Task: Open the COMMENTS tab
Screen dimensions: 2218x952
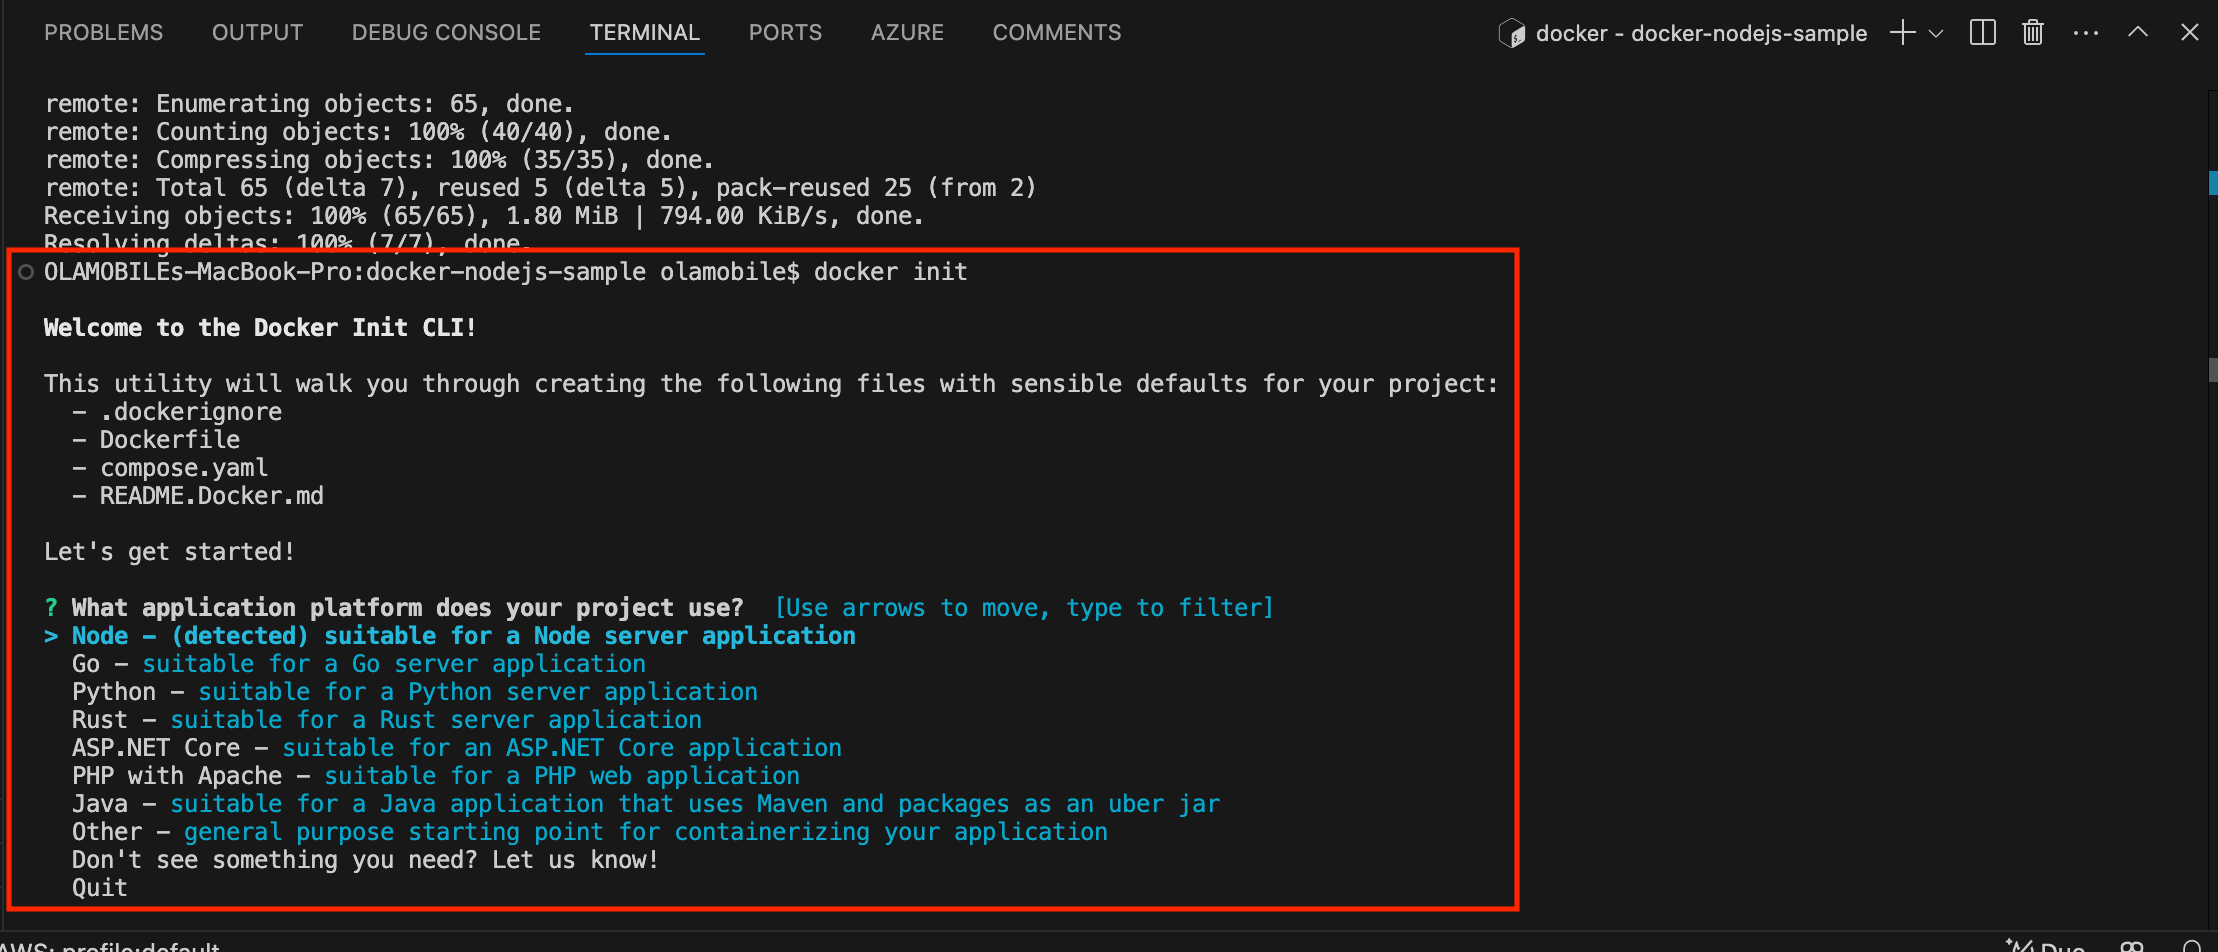Action: click(1057, 33)
